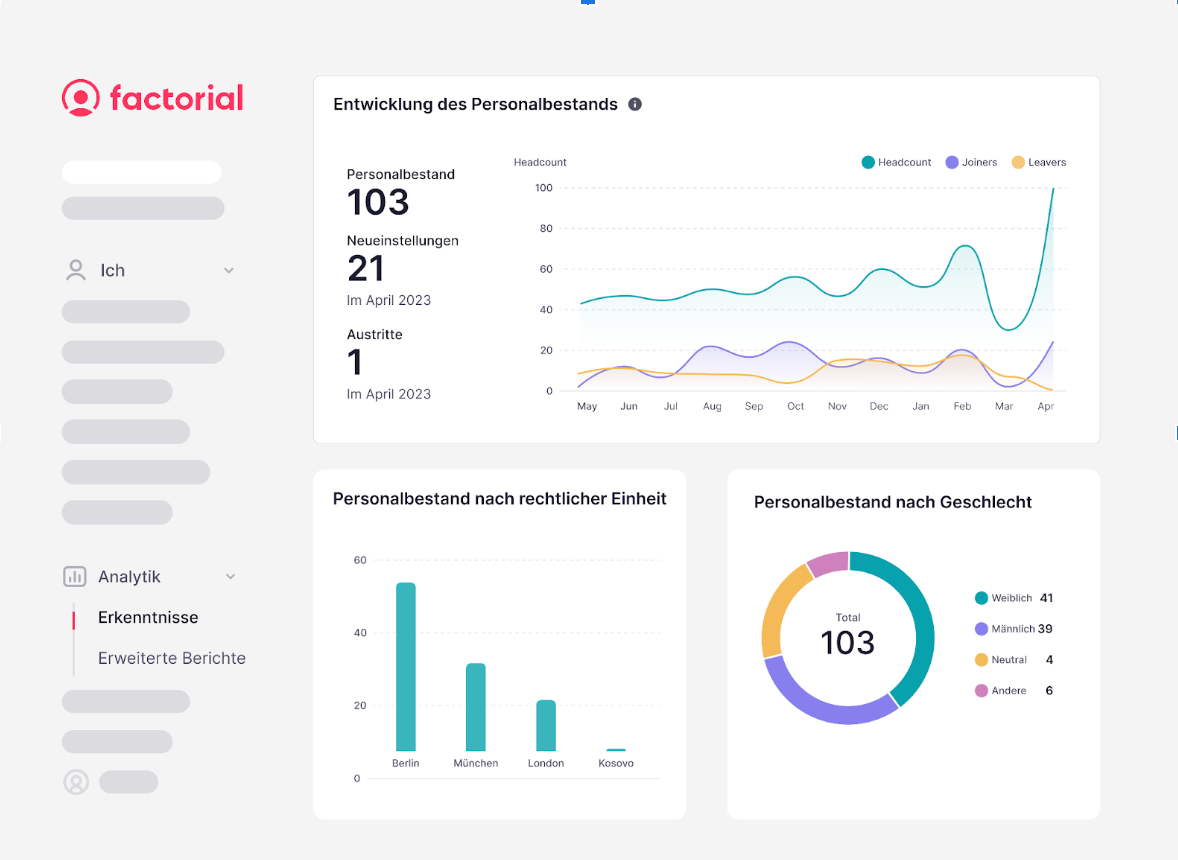This screenshot has height=860, width=1178.
Task: Select the Männlich legend entry
Action: [1012, 629]
